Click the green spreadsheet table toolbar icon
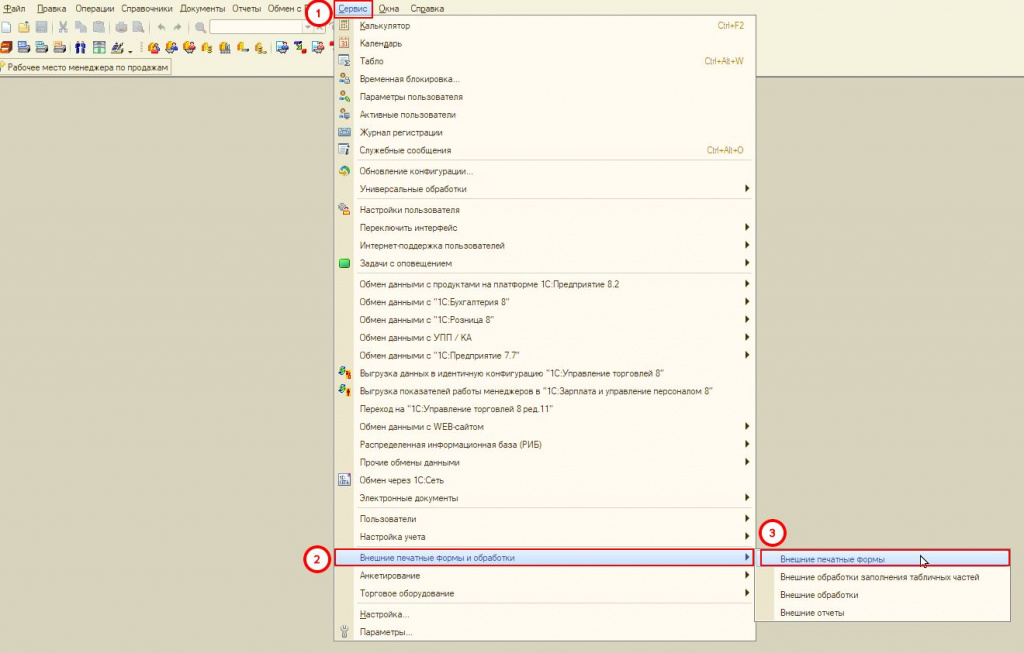The image size is (1024, 653). [99, 47]
